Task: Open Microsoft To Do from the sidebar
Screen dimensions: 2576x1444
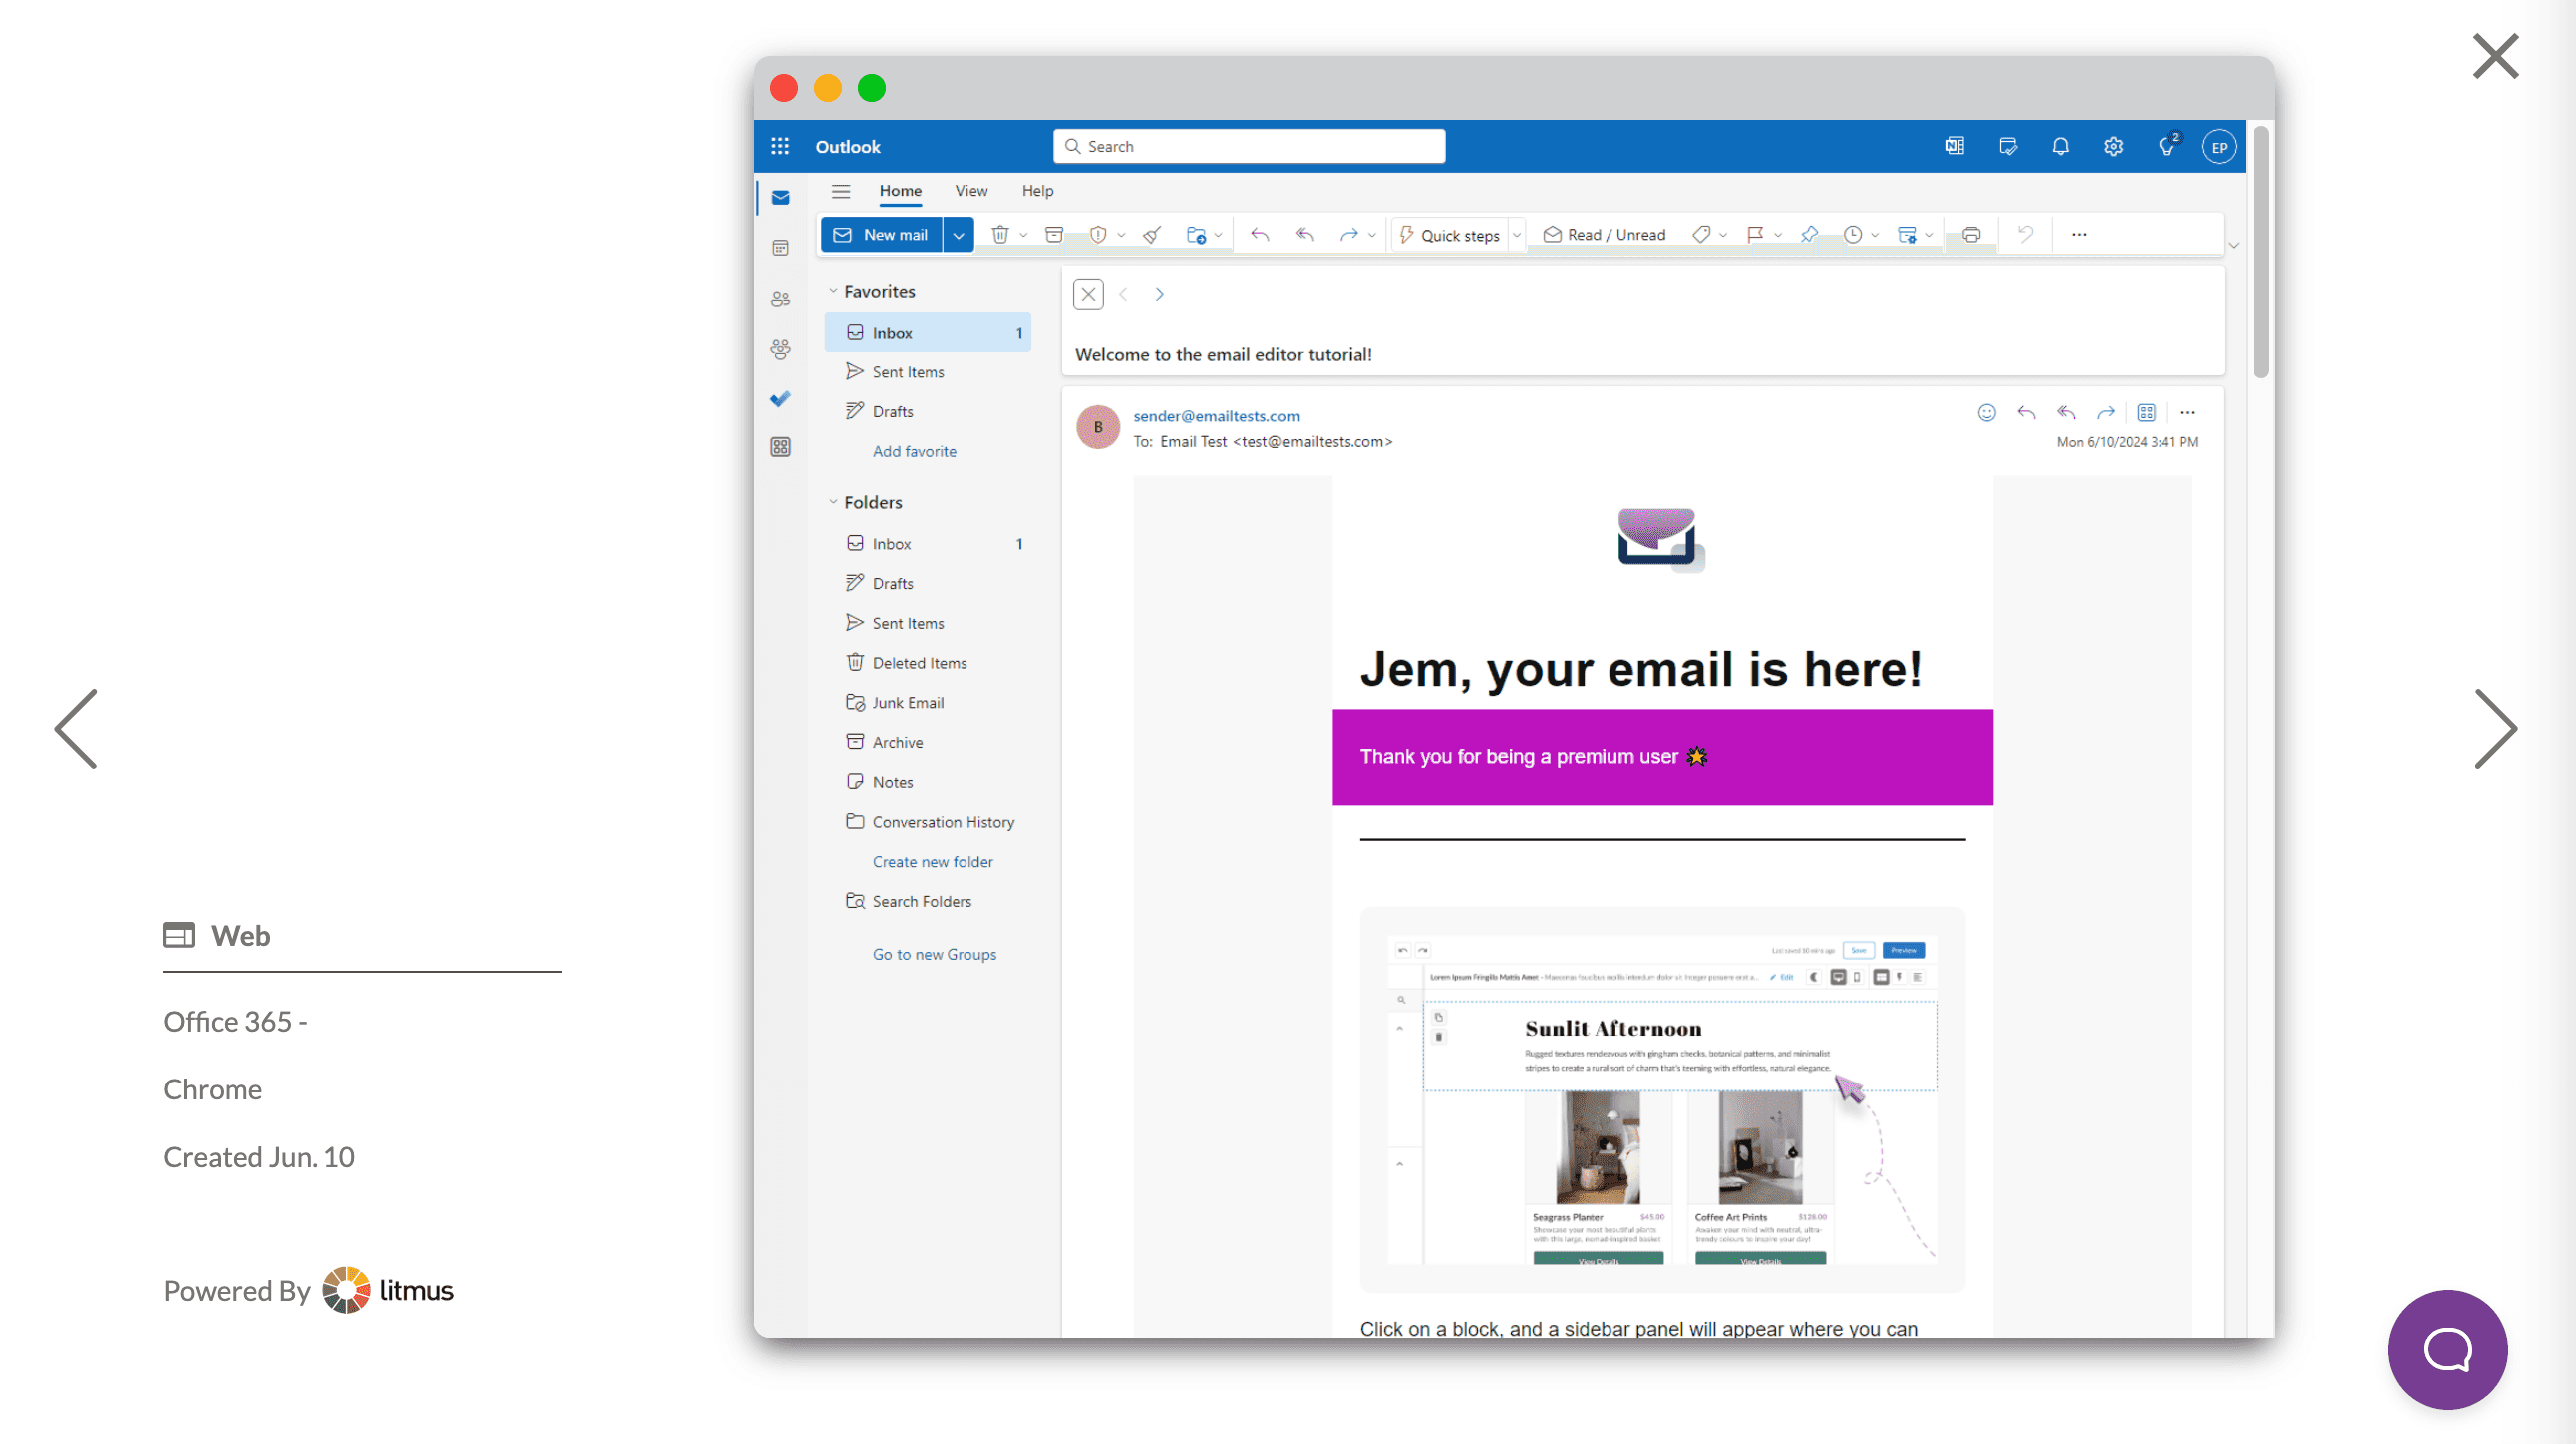Action: pyautogui.click(x=780, y=399)
